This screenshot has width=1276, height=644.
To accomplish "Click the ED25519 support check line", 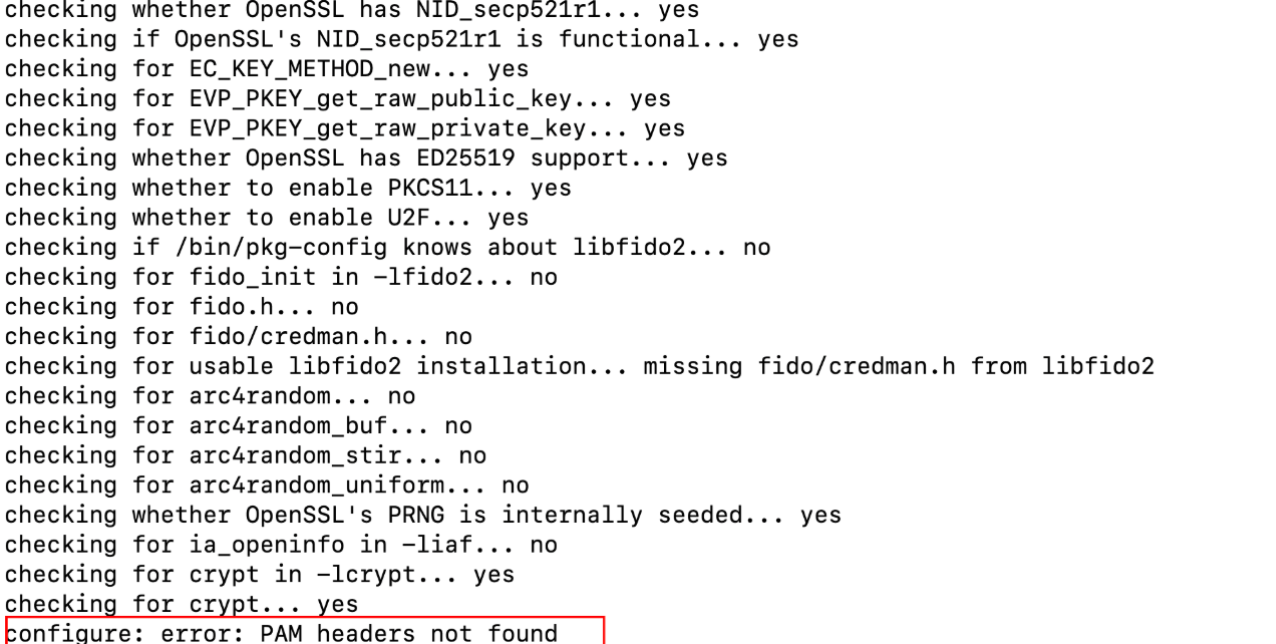I will (x=366, y=158).
